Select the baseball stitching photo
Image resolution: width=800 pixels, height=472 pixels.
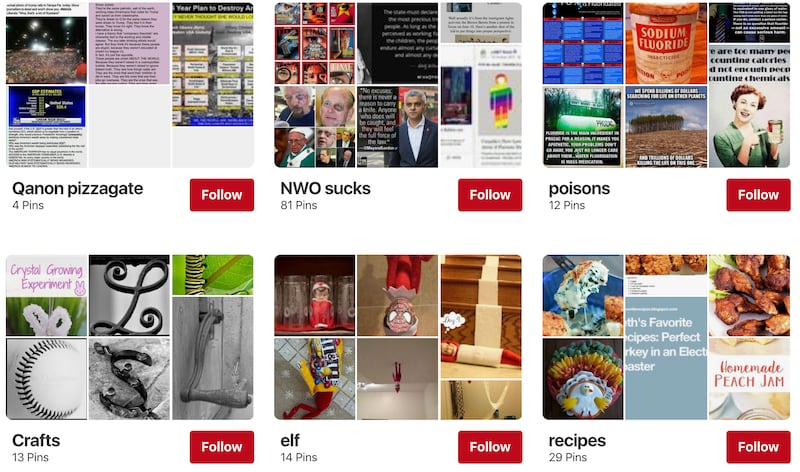click(x=46, y=379)
